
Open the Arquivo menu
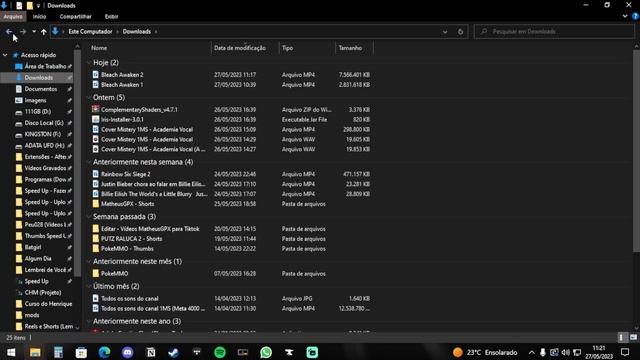[13, 16]
